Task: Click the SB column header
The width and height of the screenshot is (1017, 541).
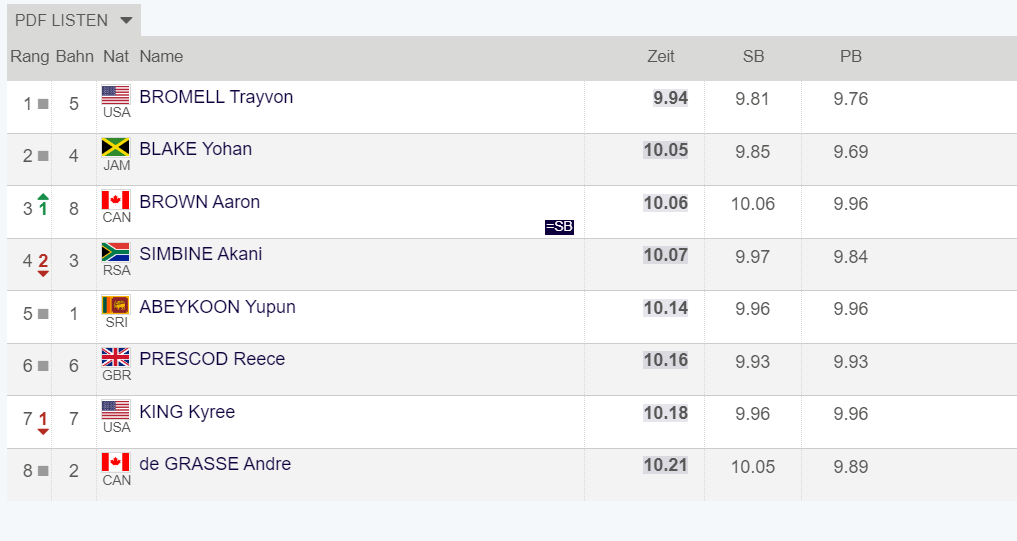Action: point(753,56)
